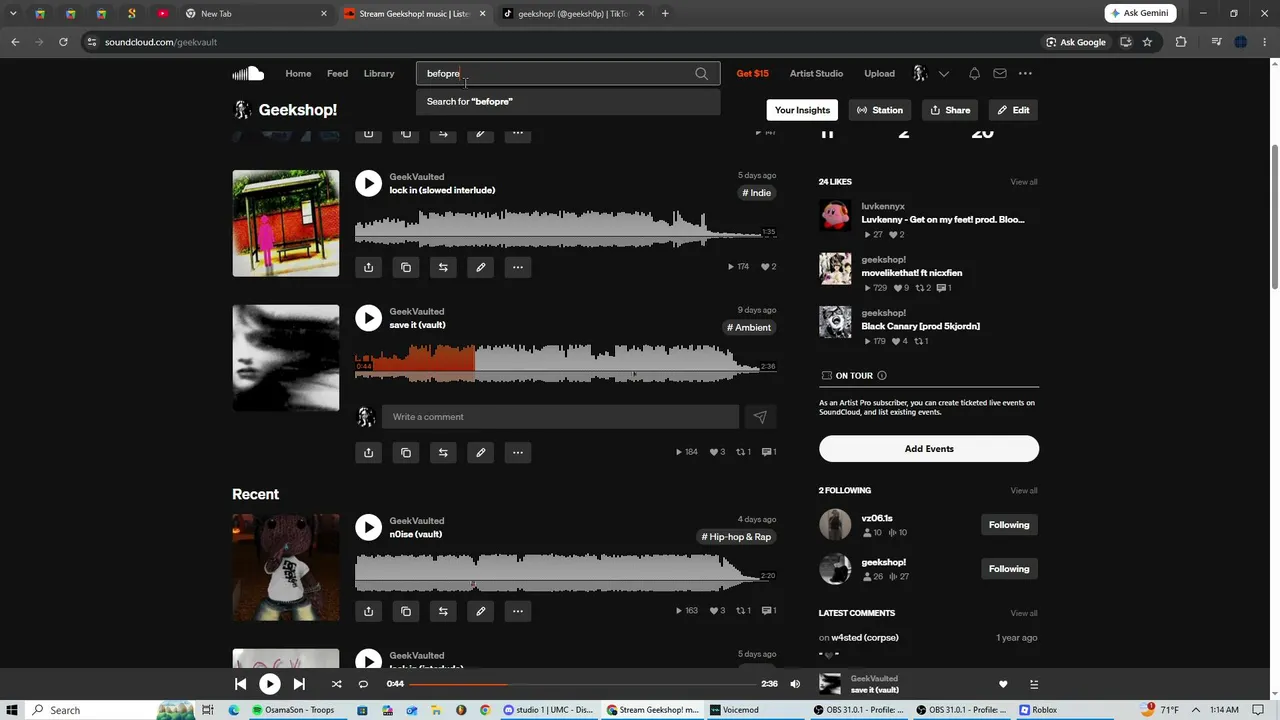1280x720 pixels.
Task: Open Artist Studio
Action: [x=816, y=73]
